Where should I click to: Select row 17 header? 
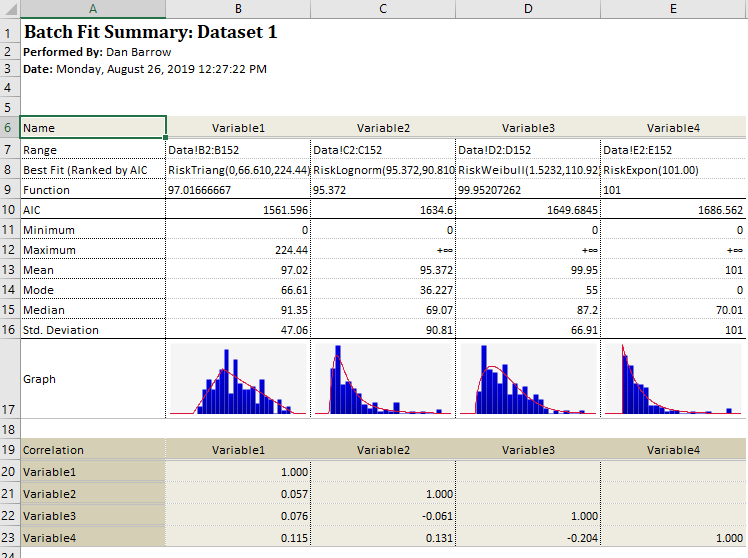click(9, 379)
